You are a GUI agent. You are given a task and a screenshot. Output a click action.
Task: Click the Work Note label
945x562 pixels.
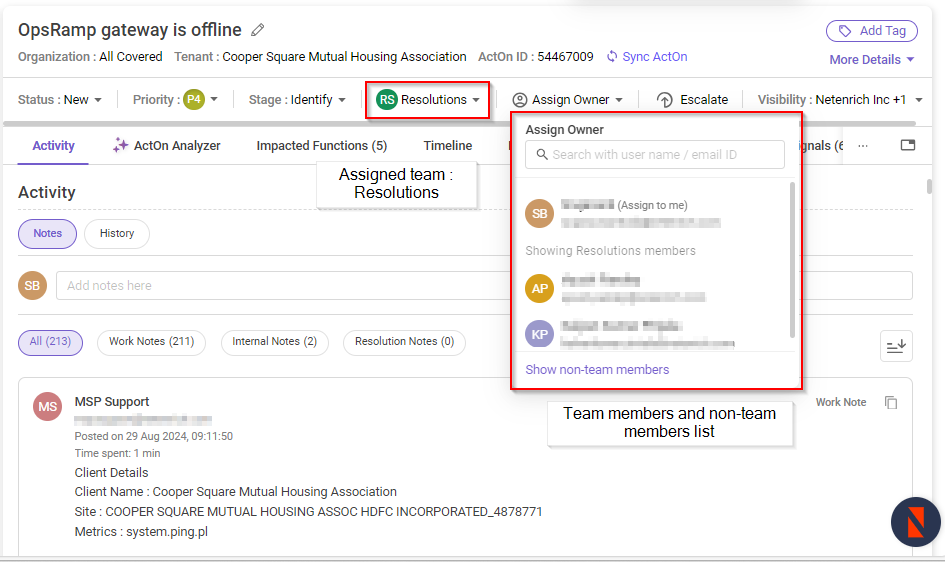click(841, 402)
